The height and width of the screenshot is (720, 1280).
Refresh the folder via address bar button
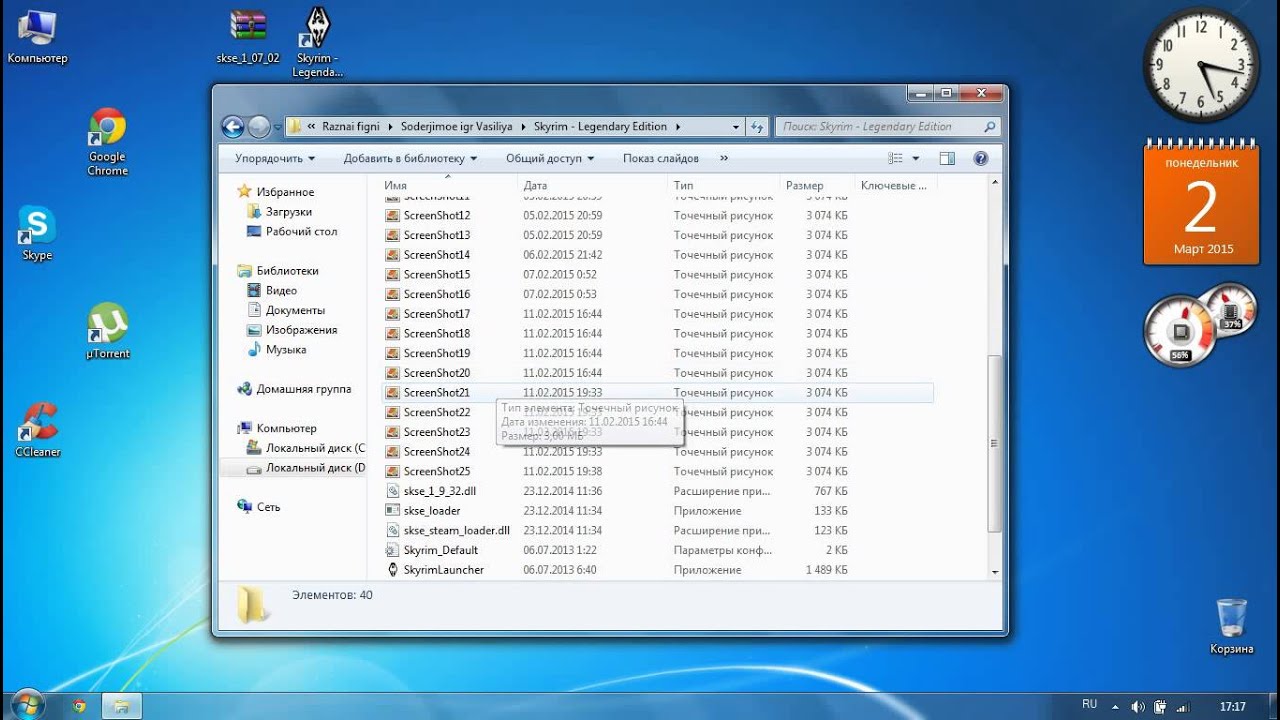coord(757,127)
